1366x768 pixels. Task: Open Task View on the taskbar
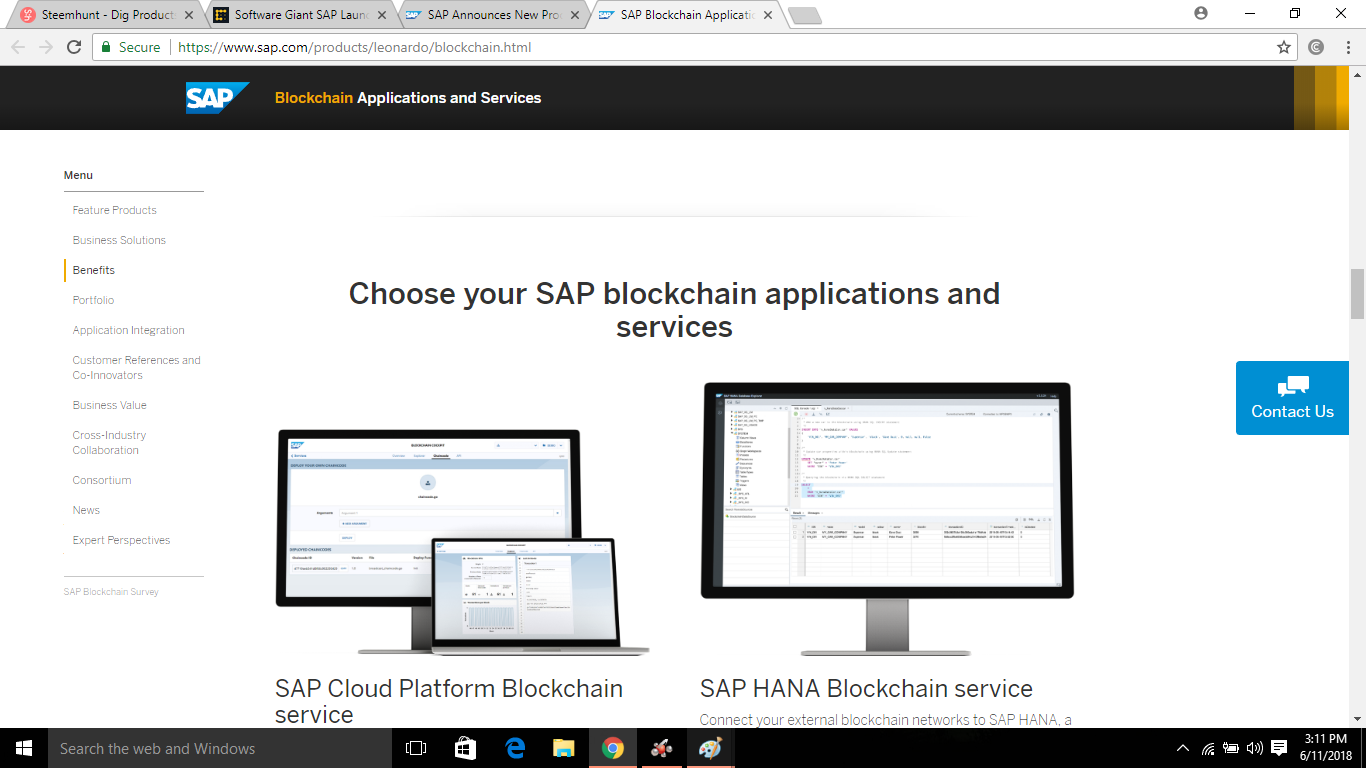pos(416,748)
